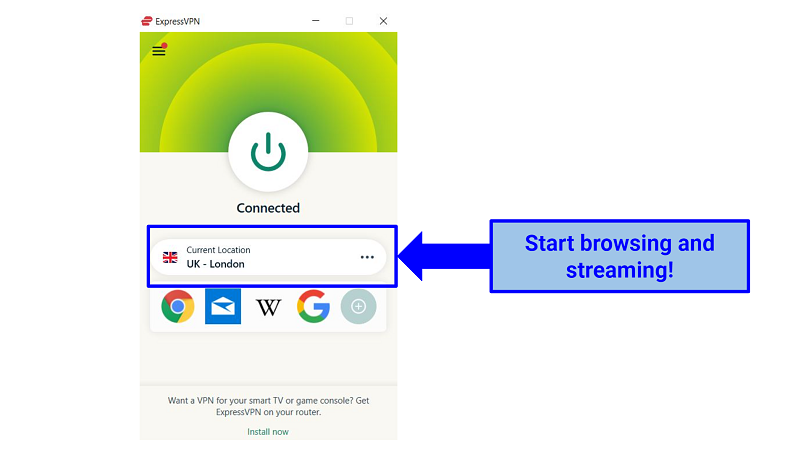Screen dimensions: 806x453
Task: Launch the Mail app shortcut
Action: (x=223, y=307)
